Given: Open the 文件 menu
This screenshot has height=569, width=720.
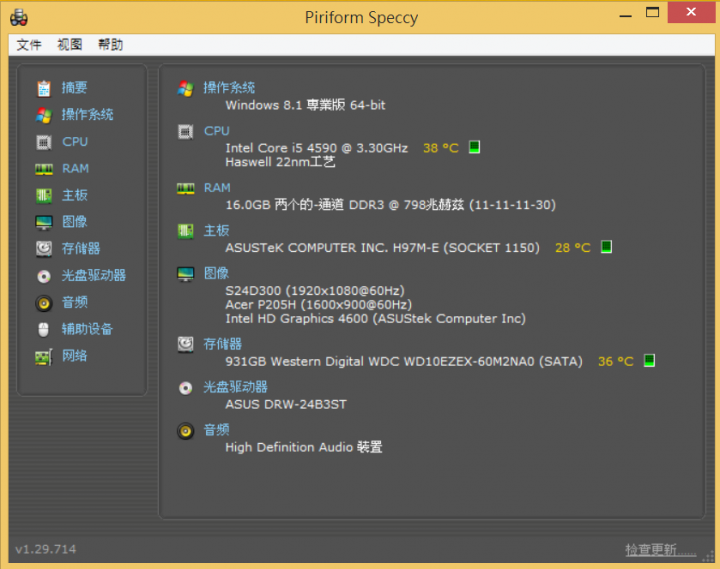Looking at the screenshot, I should click(29, 45).
